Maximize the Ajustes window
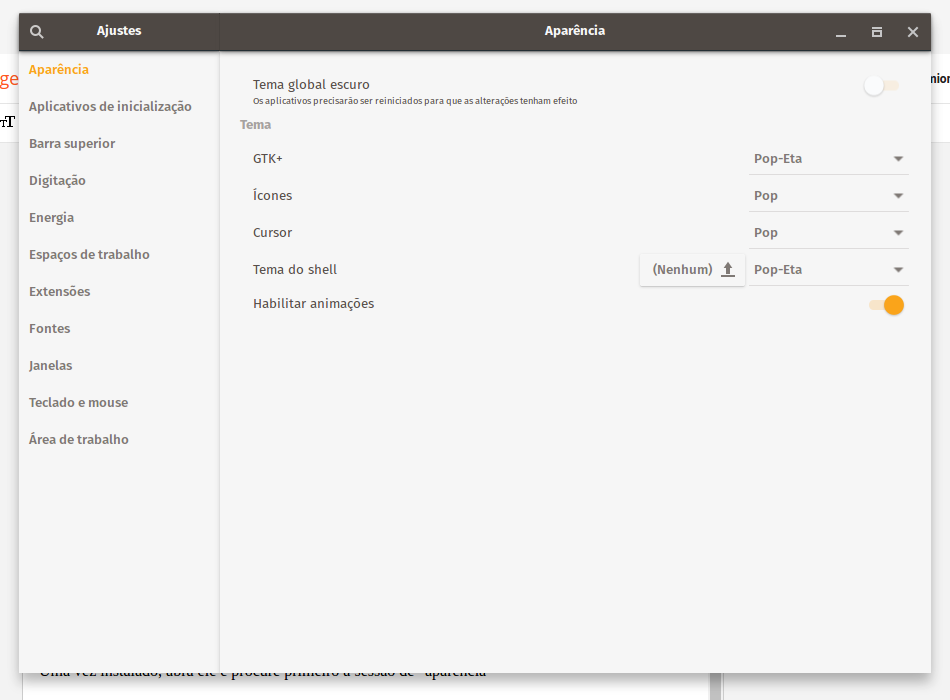The width and height of the screenshot is (950, 700). click(x=877, y=32)
